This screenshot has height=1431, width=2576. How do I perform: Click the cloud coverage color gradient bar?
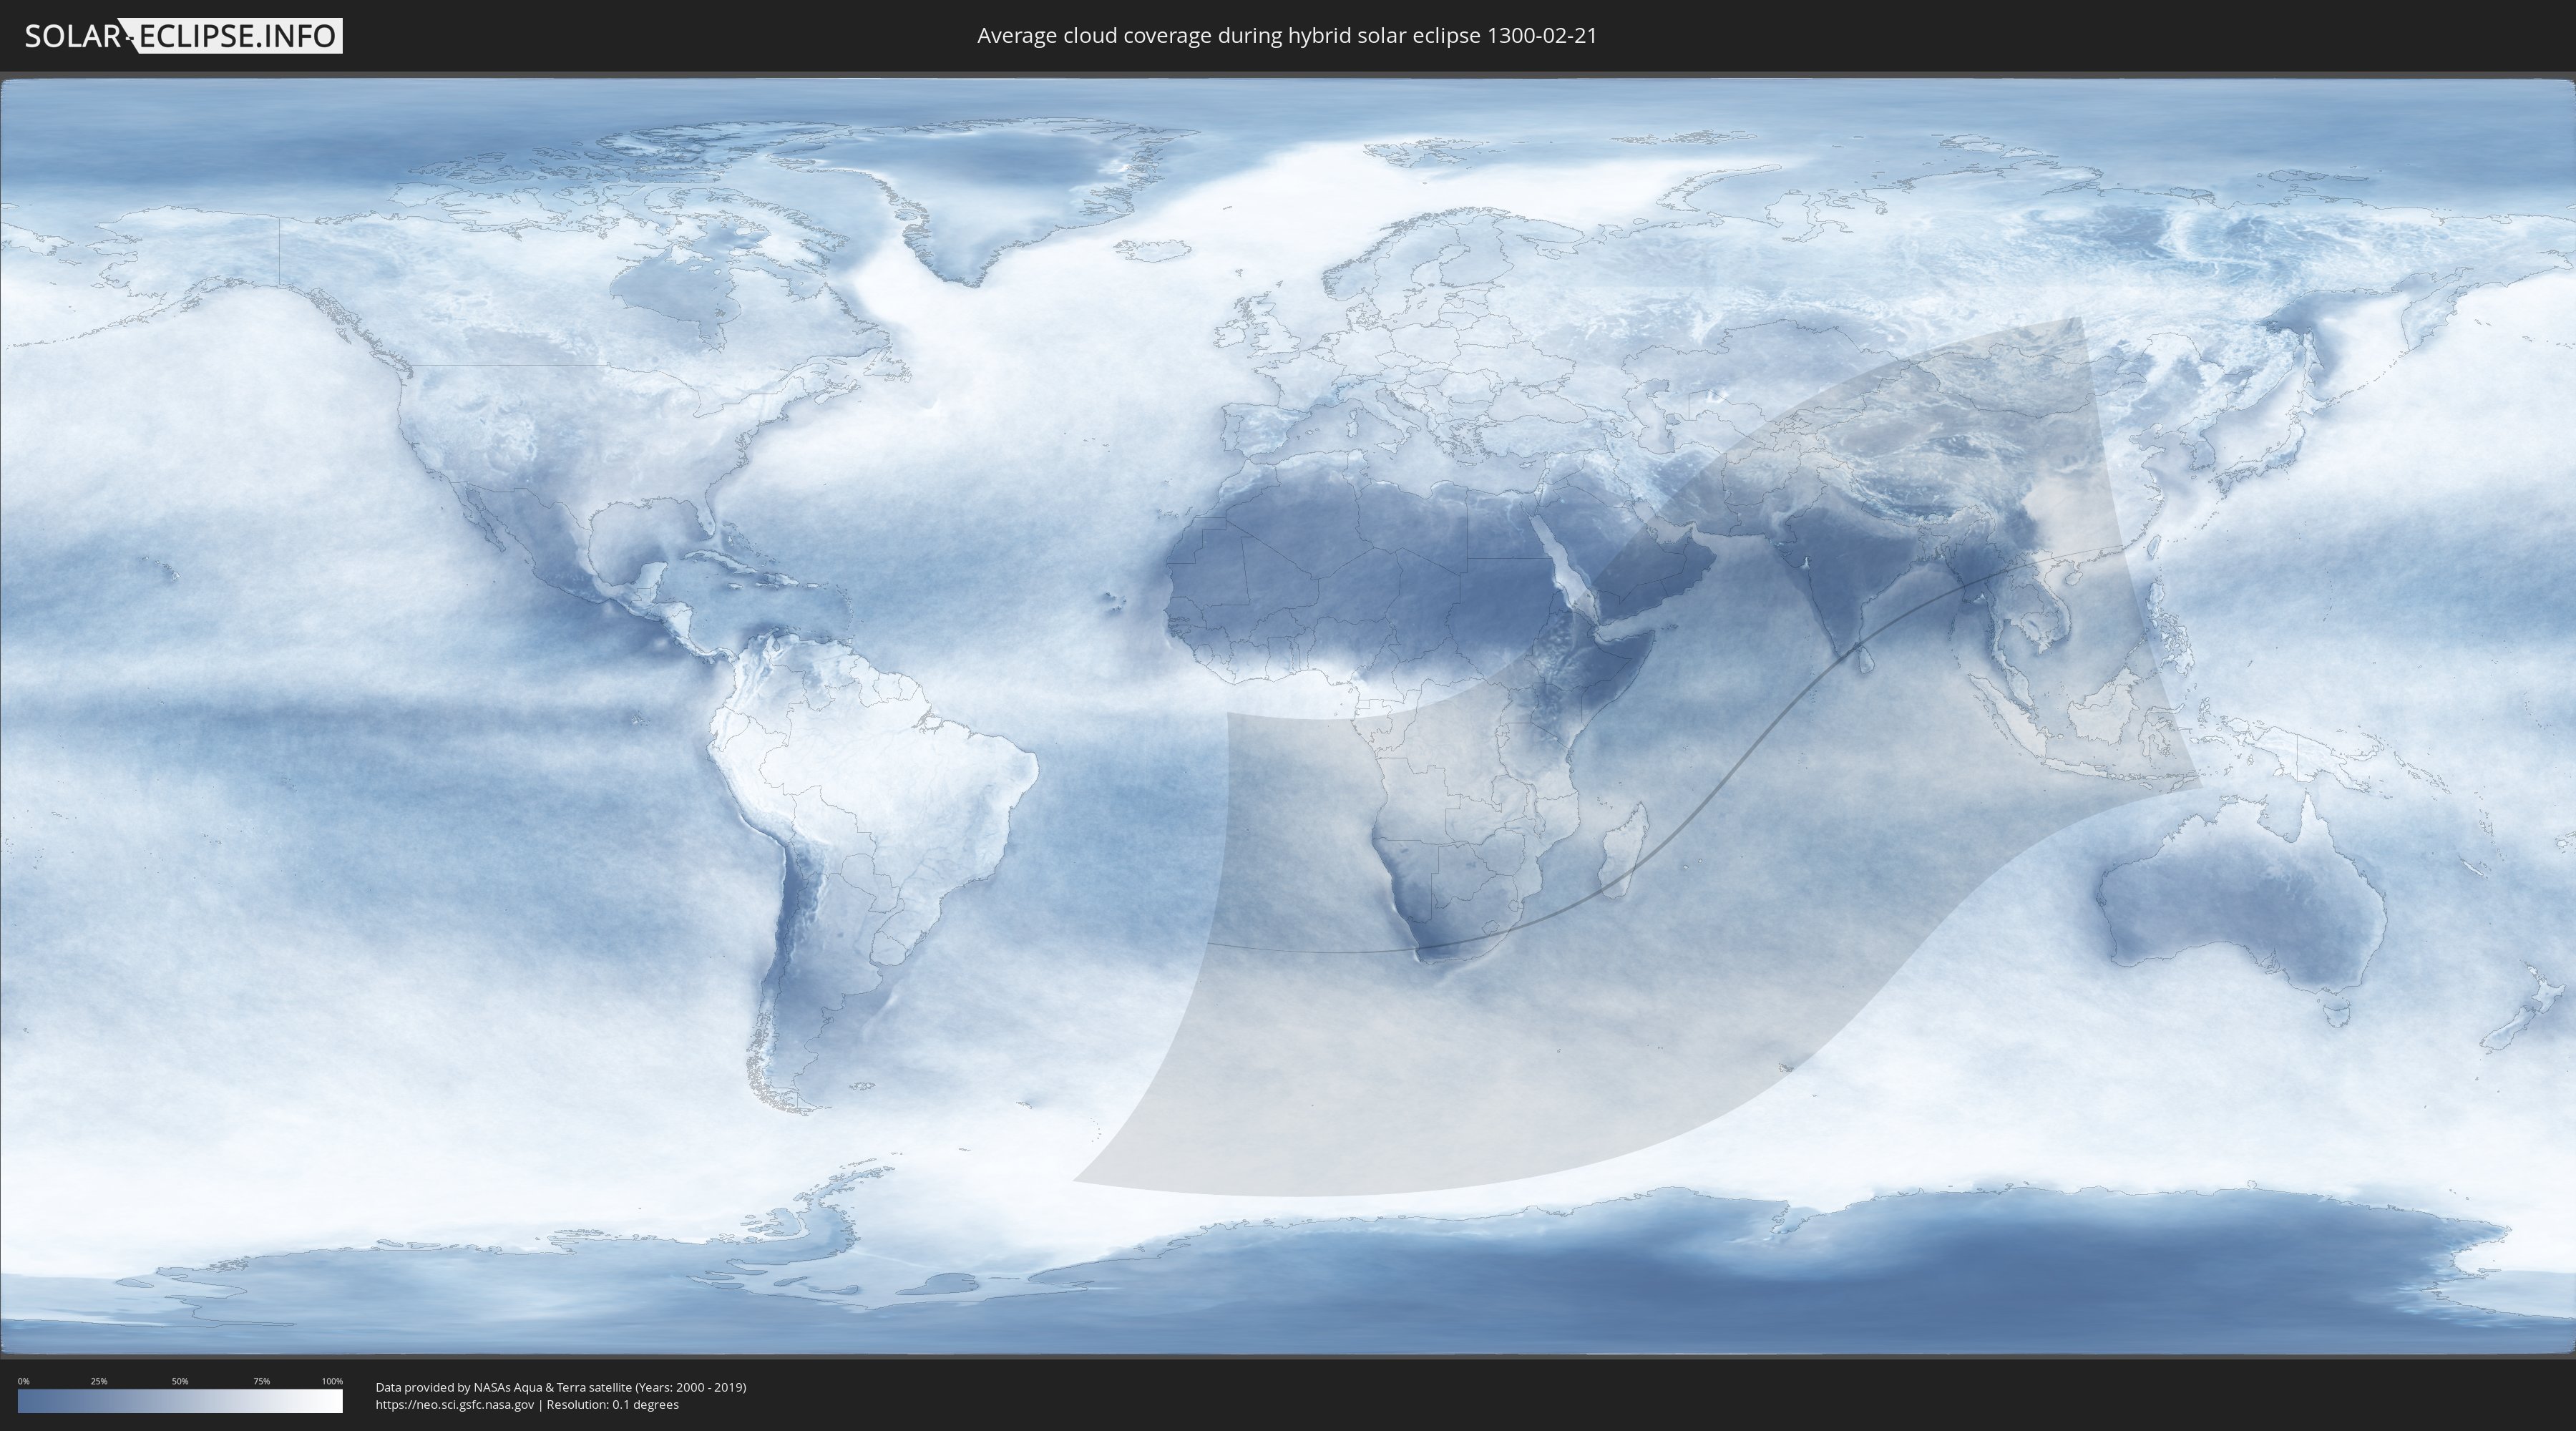(x=180, y=1401)
